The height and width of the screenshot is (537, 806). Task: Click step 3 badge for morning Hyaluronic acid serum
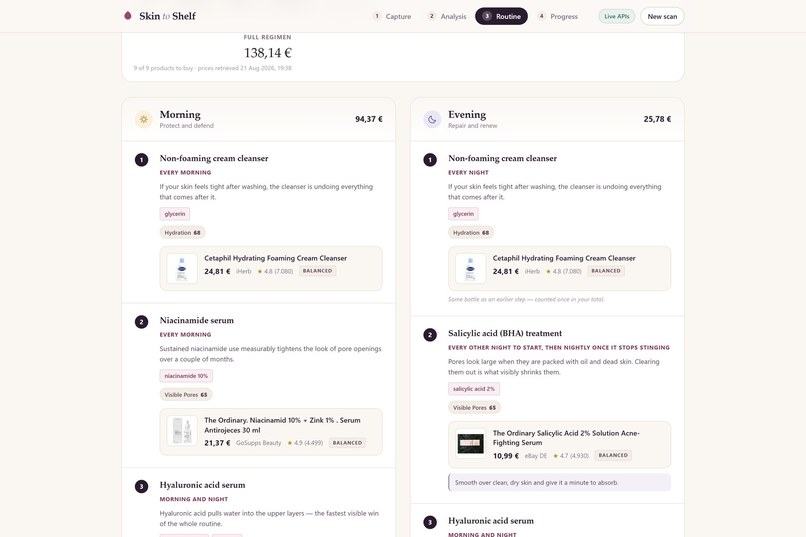pos(141,487)
